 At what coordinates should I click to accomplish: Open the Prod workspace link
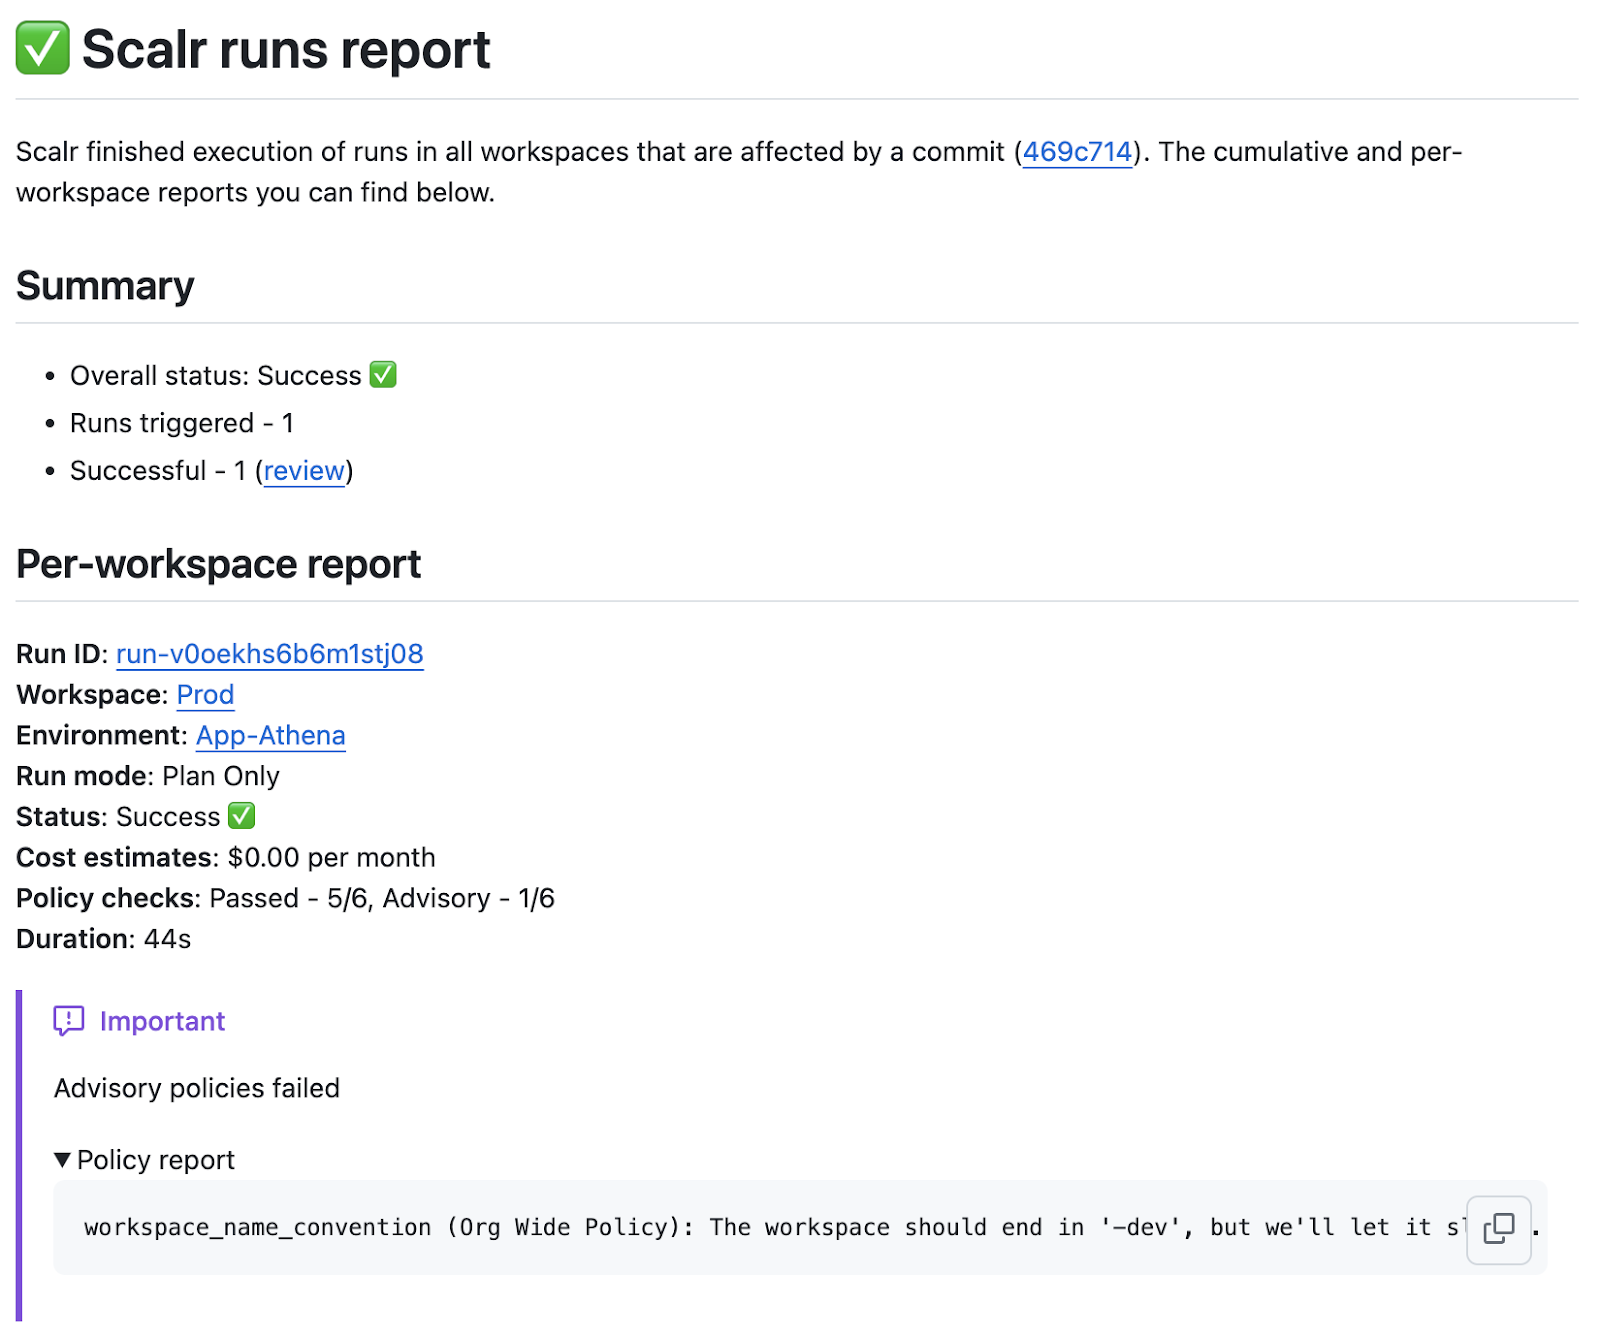click(x=205, y=695)
